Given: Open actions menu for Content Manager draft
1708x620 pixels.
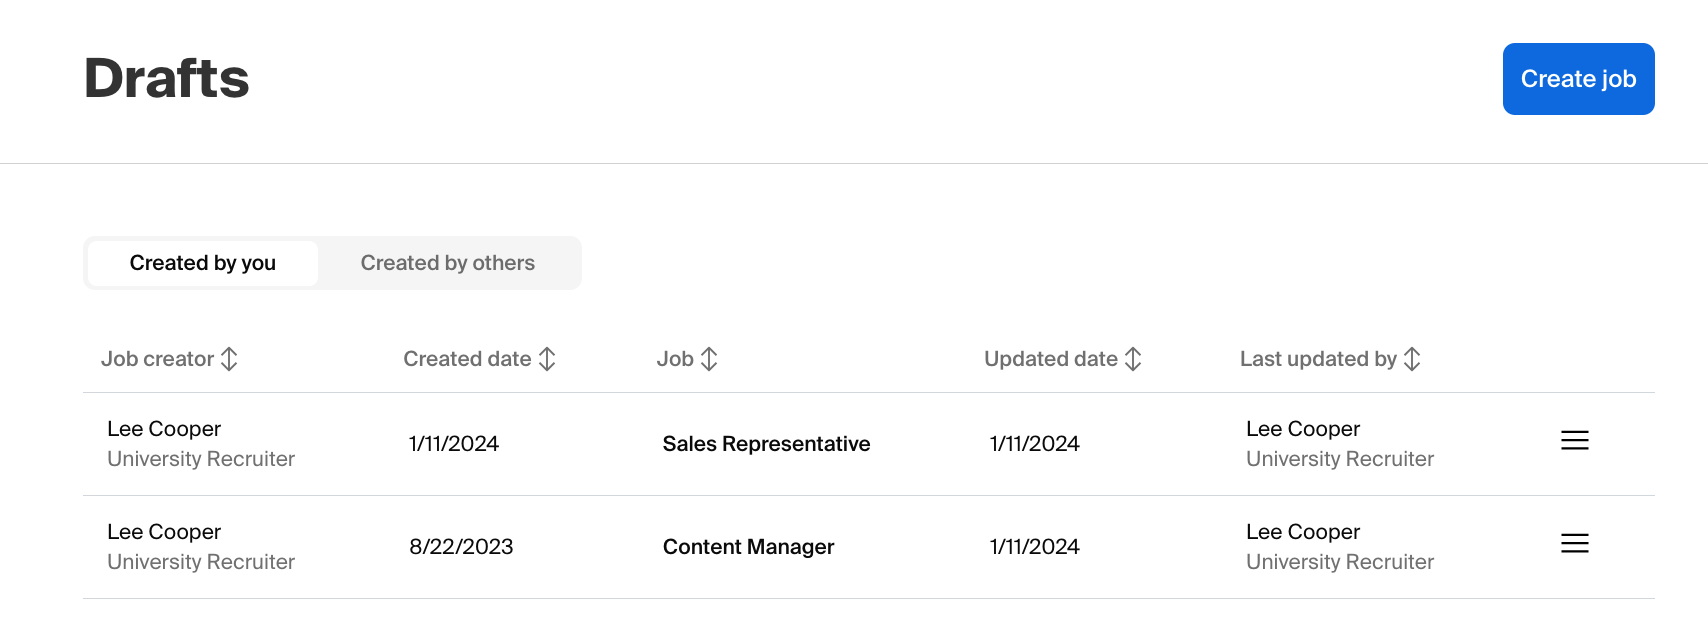Looking at the screenshot, I should 1574,543.
